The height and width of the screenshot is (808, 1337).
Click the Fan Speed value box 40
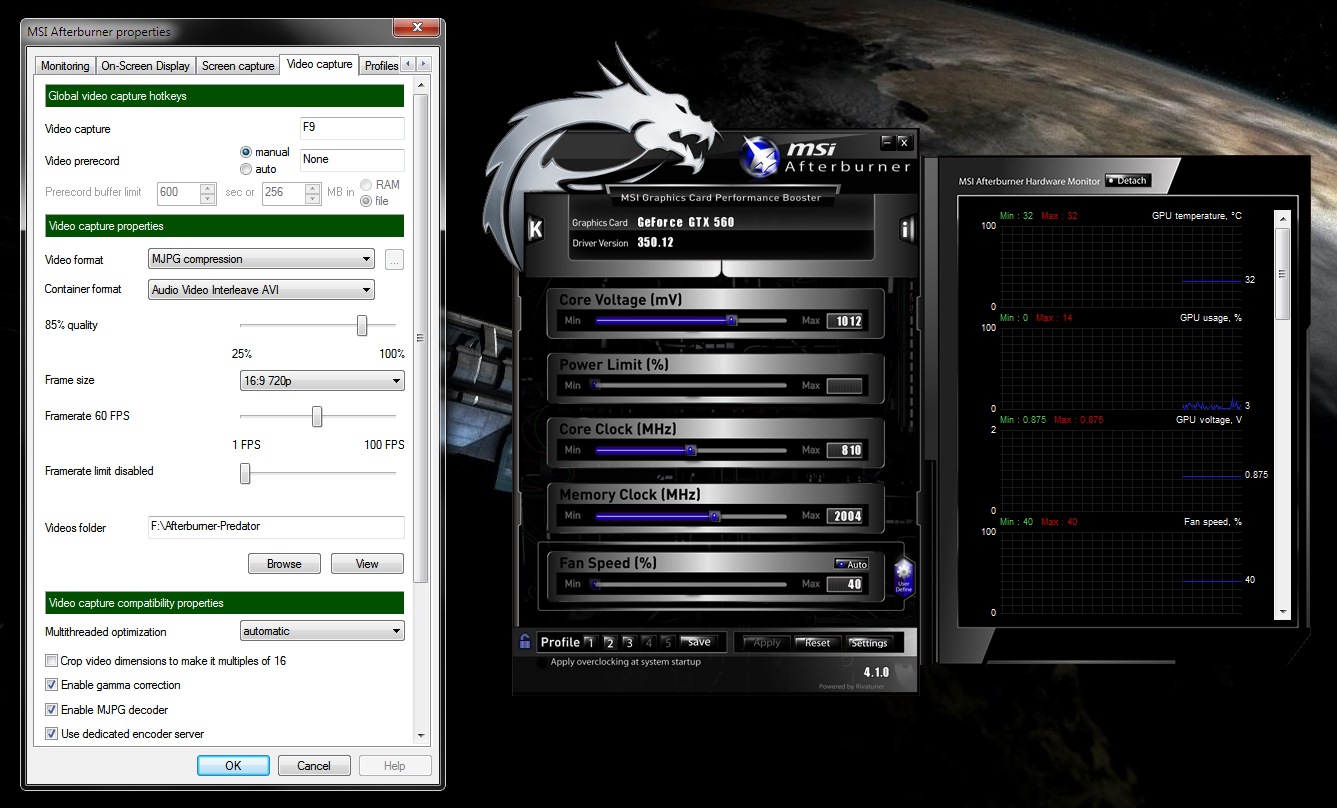pyautogui.click(x=844, y=584)
